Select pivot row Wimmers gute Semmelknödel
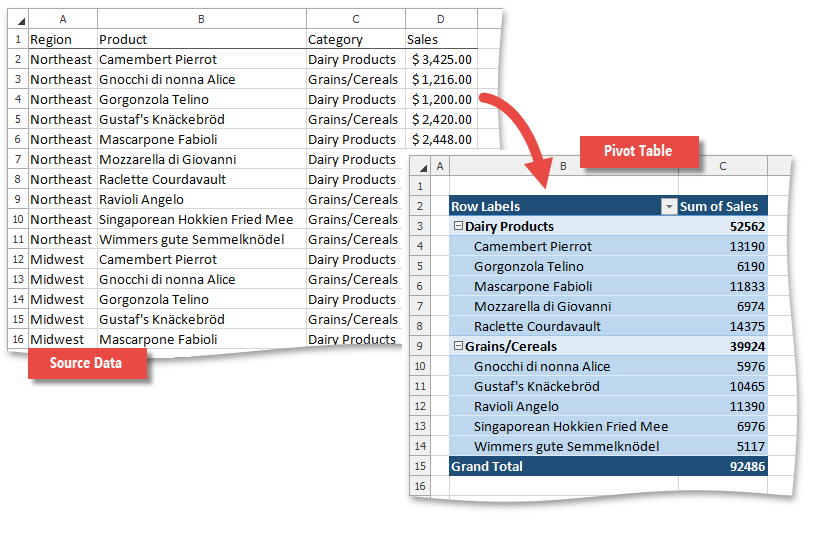The image size is (828, 534). (x=564, y=446)
